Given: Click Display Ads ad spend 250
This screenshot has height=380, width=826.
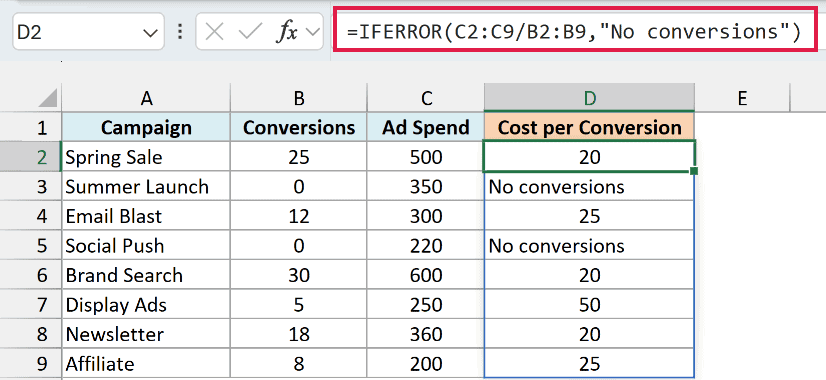Looking at the screenshot, I should 426,305.
